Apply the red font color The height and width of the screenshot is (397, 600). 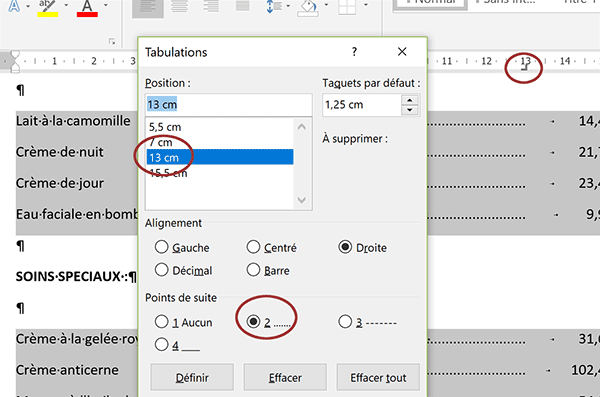click(x=87, y=8)
